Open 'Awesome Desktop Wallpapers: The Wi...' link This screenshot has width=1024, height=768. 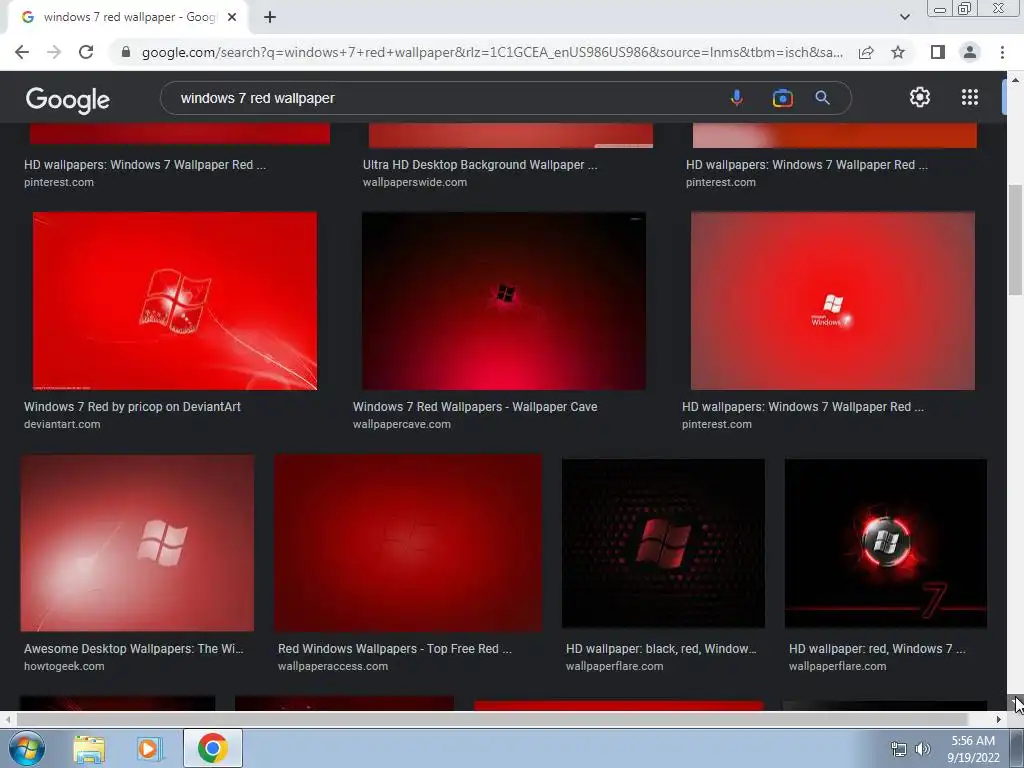coord(133,649)
